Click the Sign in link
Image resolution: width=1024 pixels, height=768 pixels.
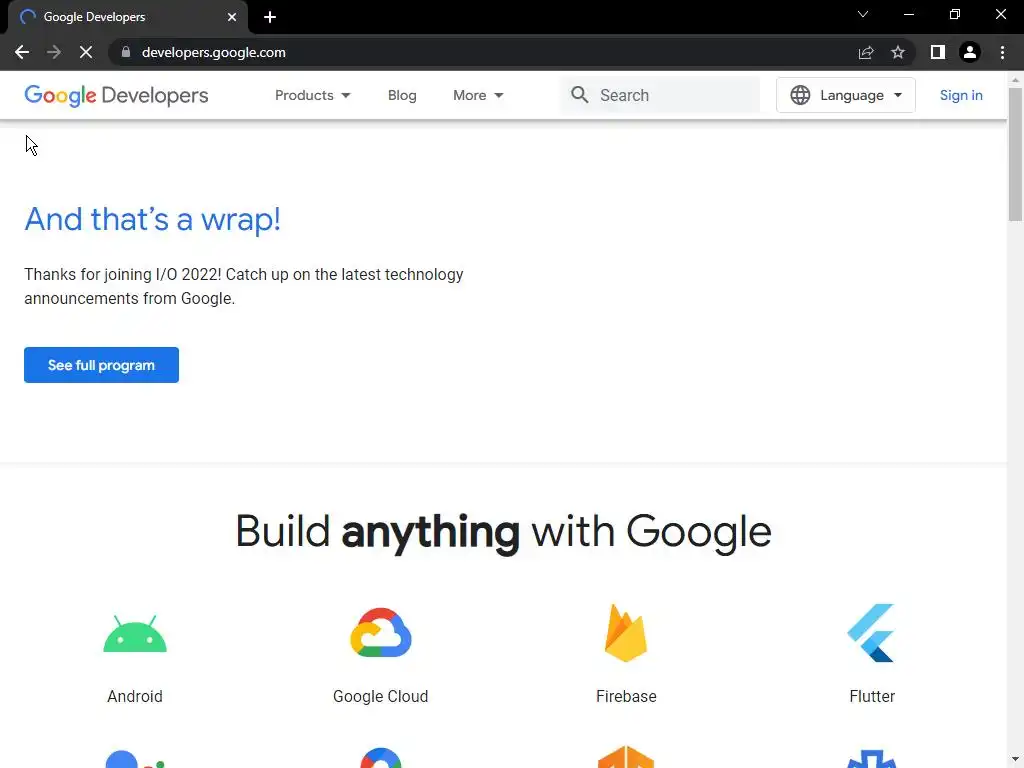961,95
